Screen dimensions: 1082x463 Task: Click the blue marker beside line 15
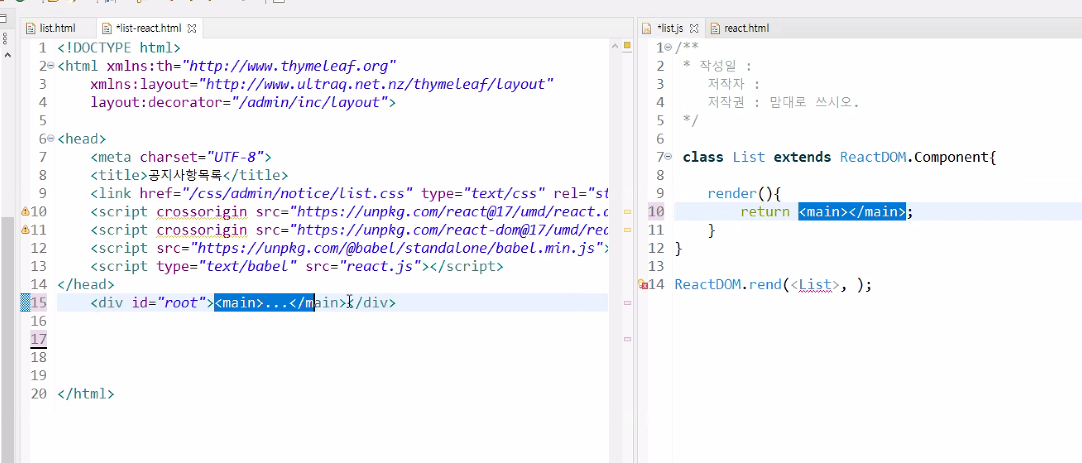coord(25,302)
